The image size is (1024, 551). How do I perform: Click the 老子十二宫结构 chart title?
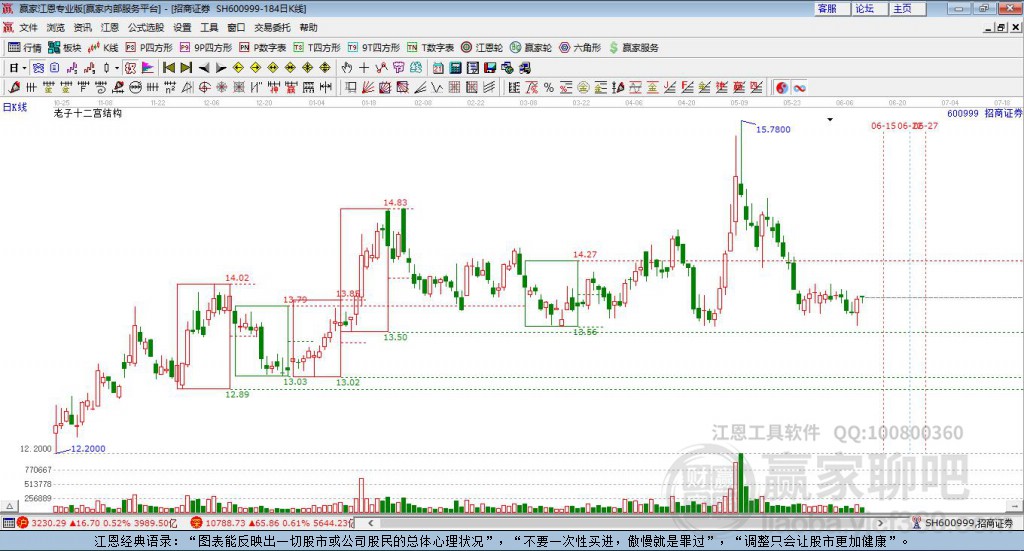coord(88,113)
